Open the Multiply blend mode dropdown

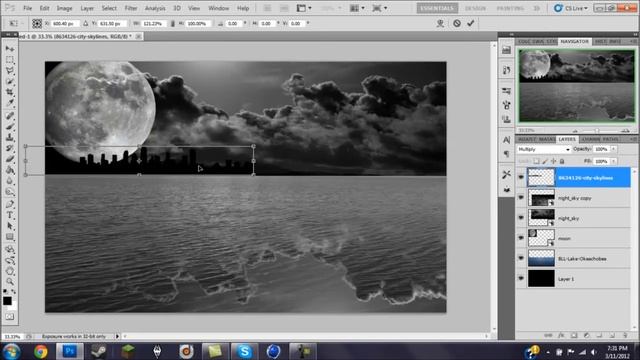click(x=544, y=149)
